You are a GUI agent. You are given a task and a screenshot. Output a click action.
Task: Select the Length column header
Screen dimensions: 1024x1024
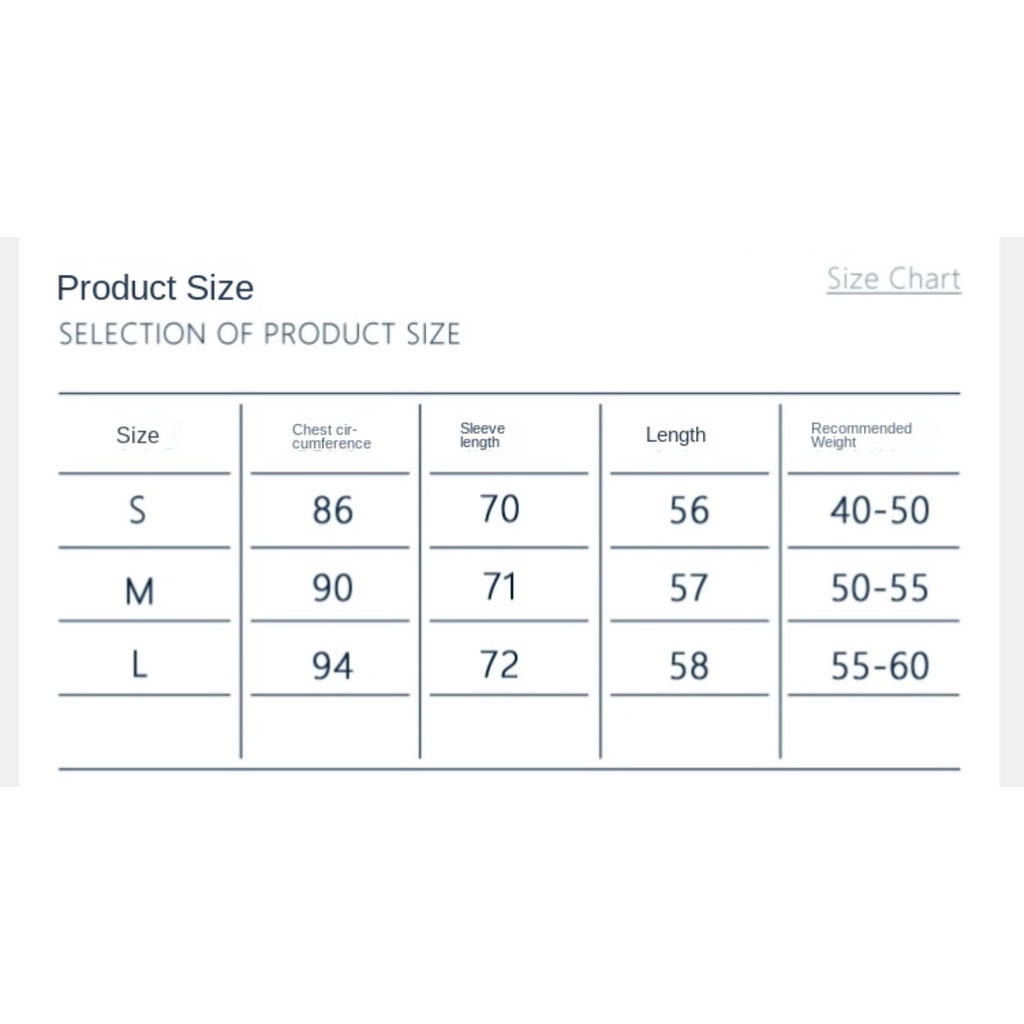click(676, 435)
